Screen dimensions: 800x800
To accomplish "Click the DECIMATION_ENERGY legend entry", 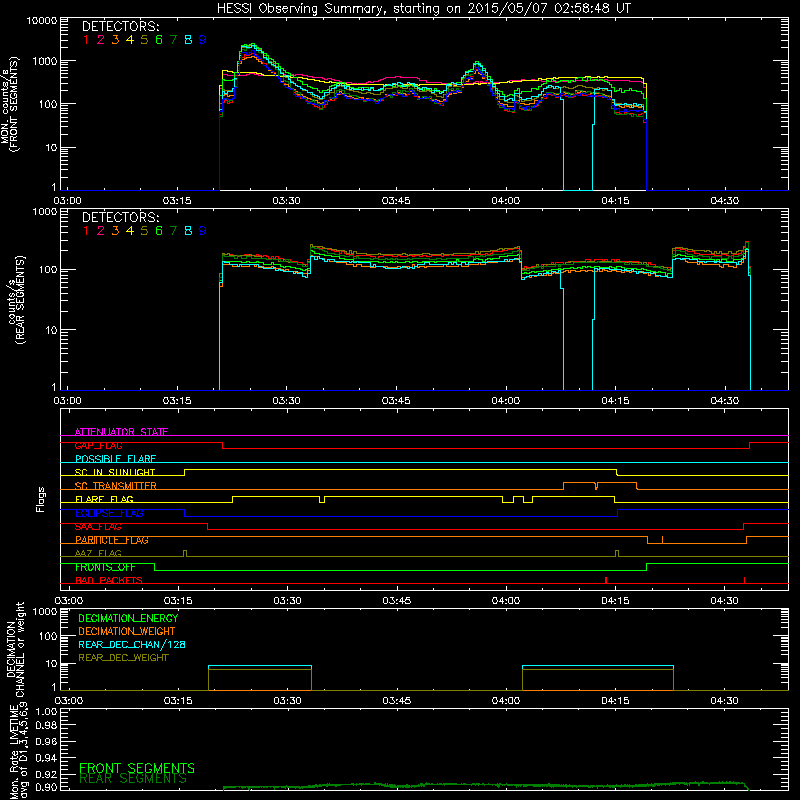I will point(128,618).
